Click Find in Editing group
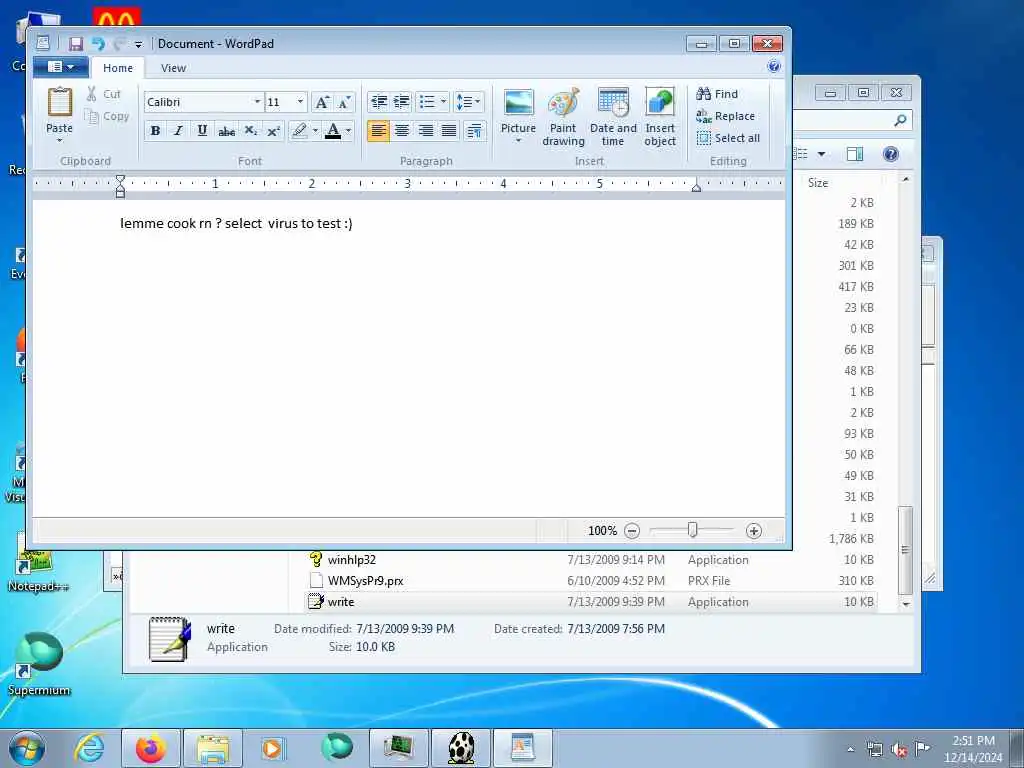Image resolution: width=1024 pixels, height=768 pixels. (x=717, y=94)
